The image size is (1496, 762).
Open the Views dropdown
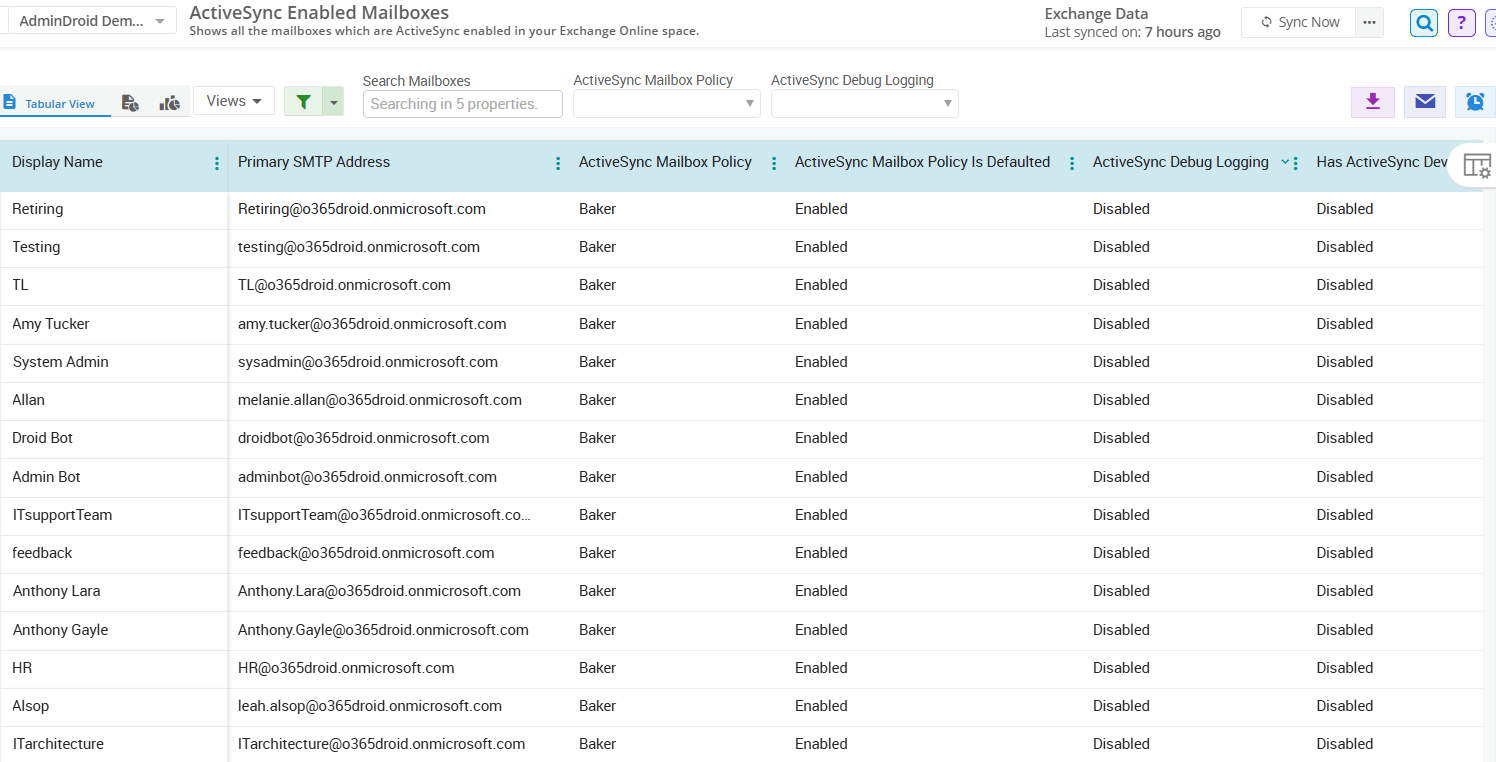pos(233,100)
